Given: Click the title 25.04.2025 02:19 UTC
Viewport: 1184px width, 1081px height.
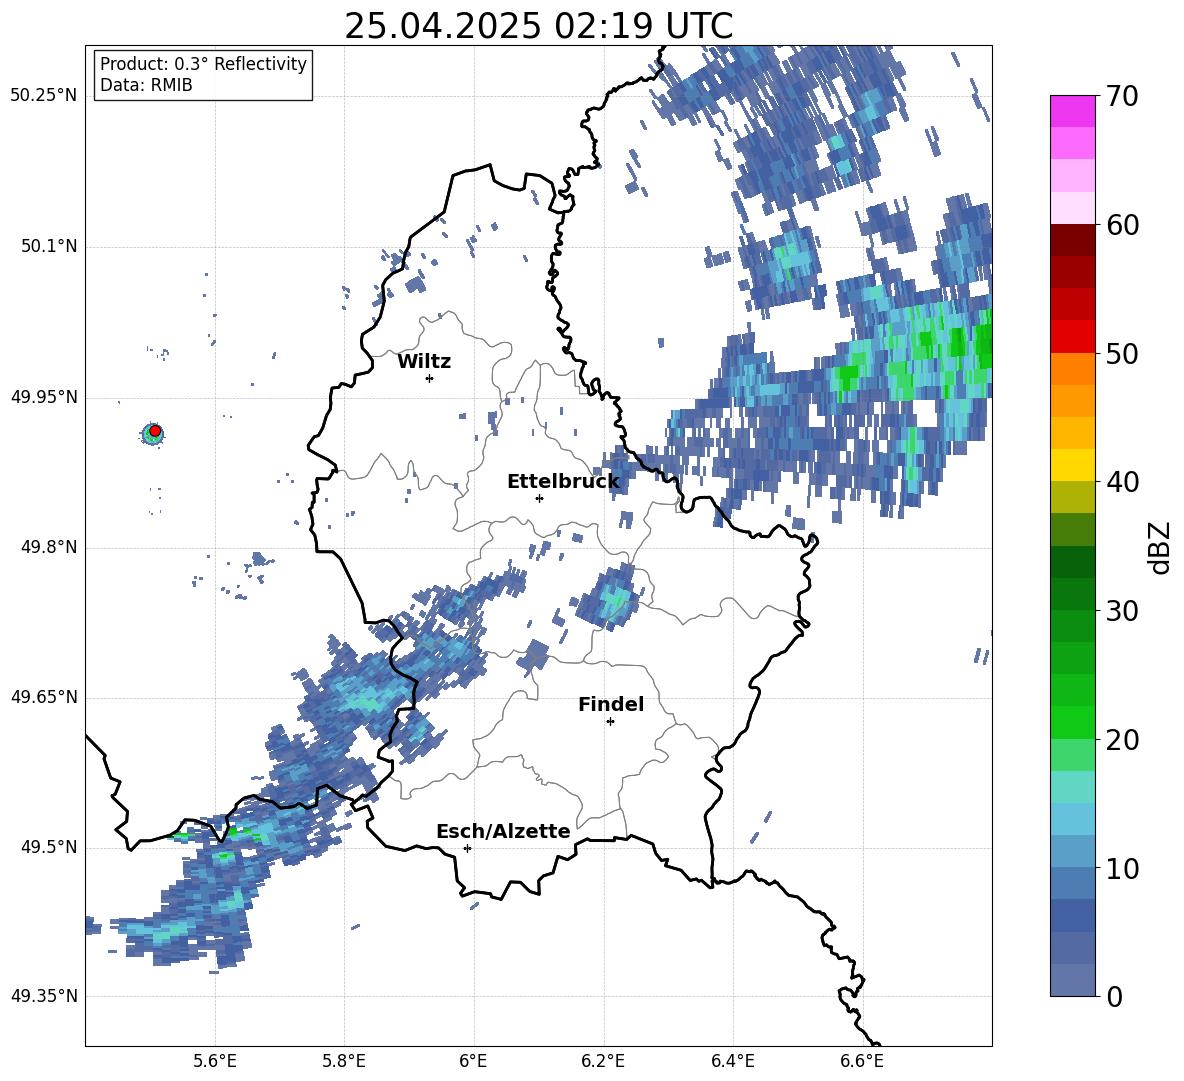Looking at the screenshot, I should coord(538,26).
